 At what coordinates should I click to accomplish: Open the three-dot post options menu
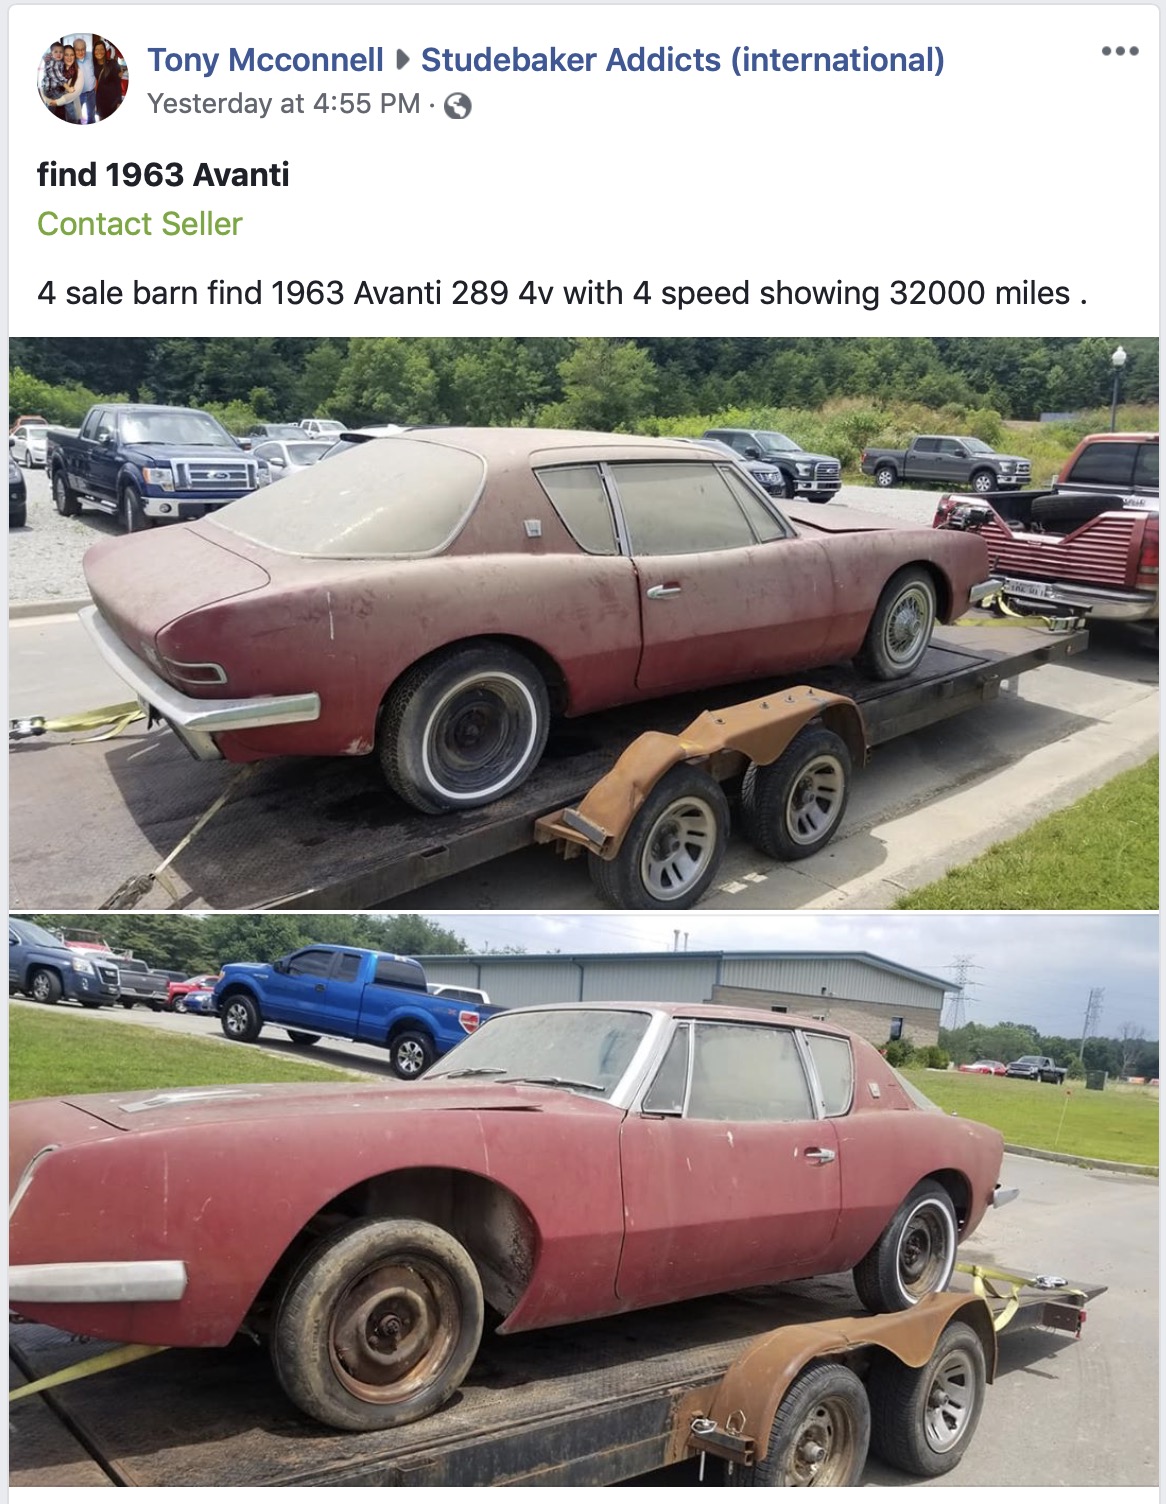[1119, 51]
